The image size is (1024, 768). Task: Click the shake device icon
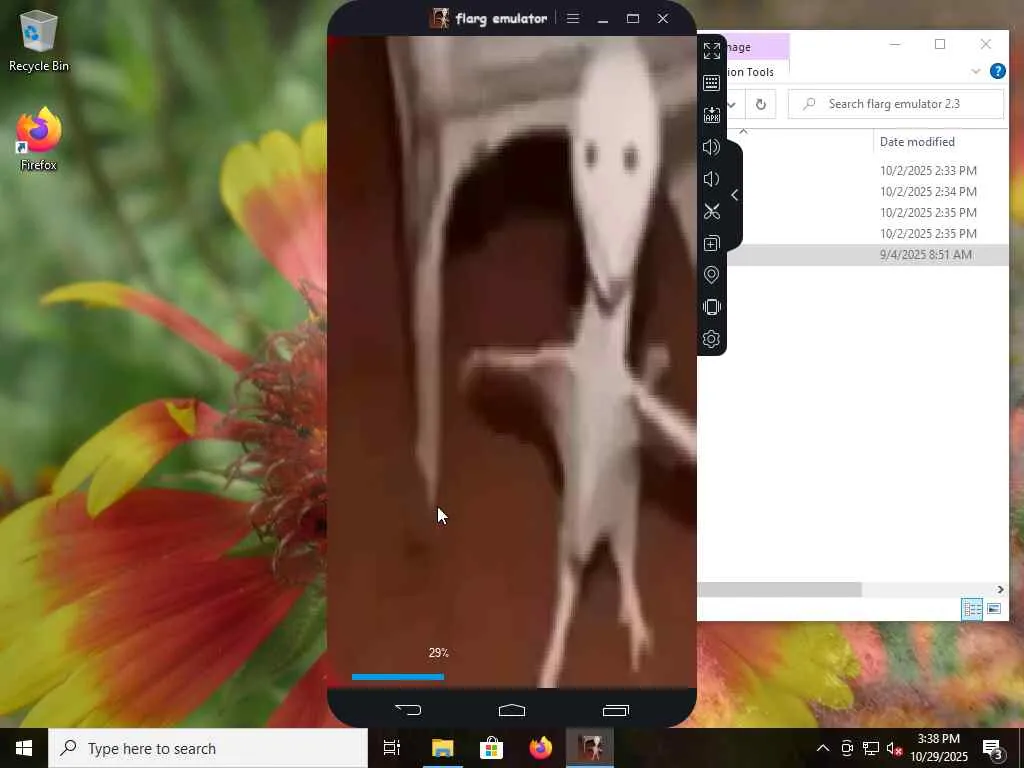coord(711,307)
